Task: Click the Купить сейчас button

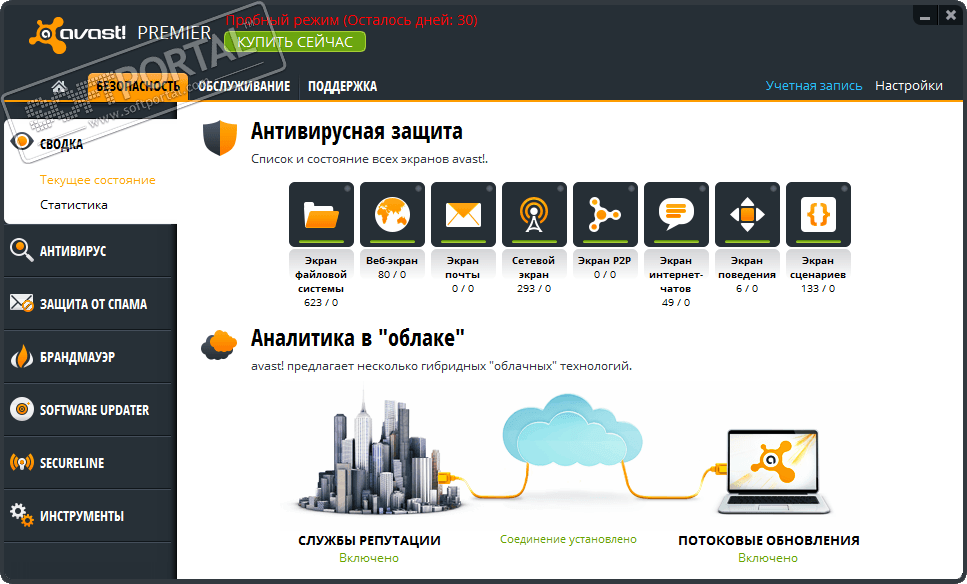Action: [295, 42]
